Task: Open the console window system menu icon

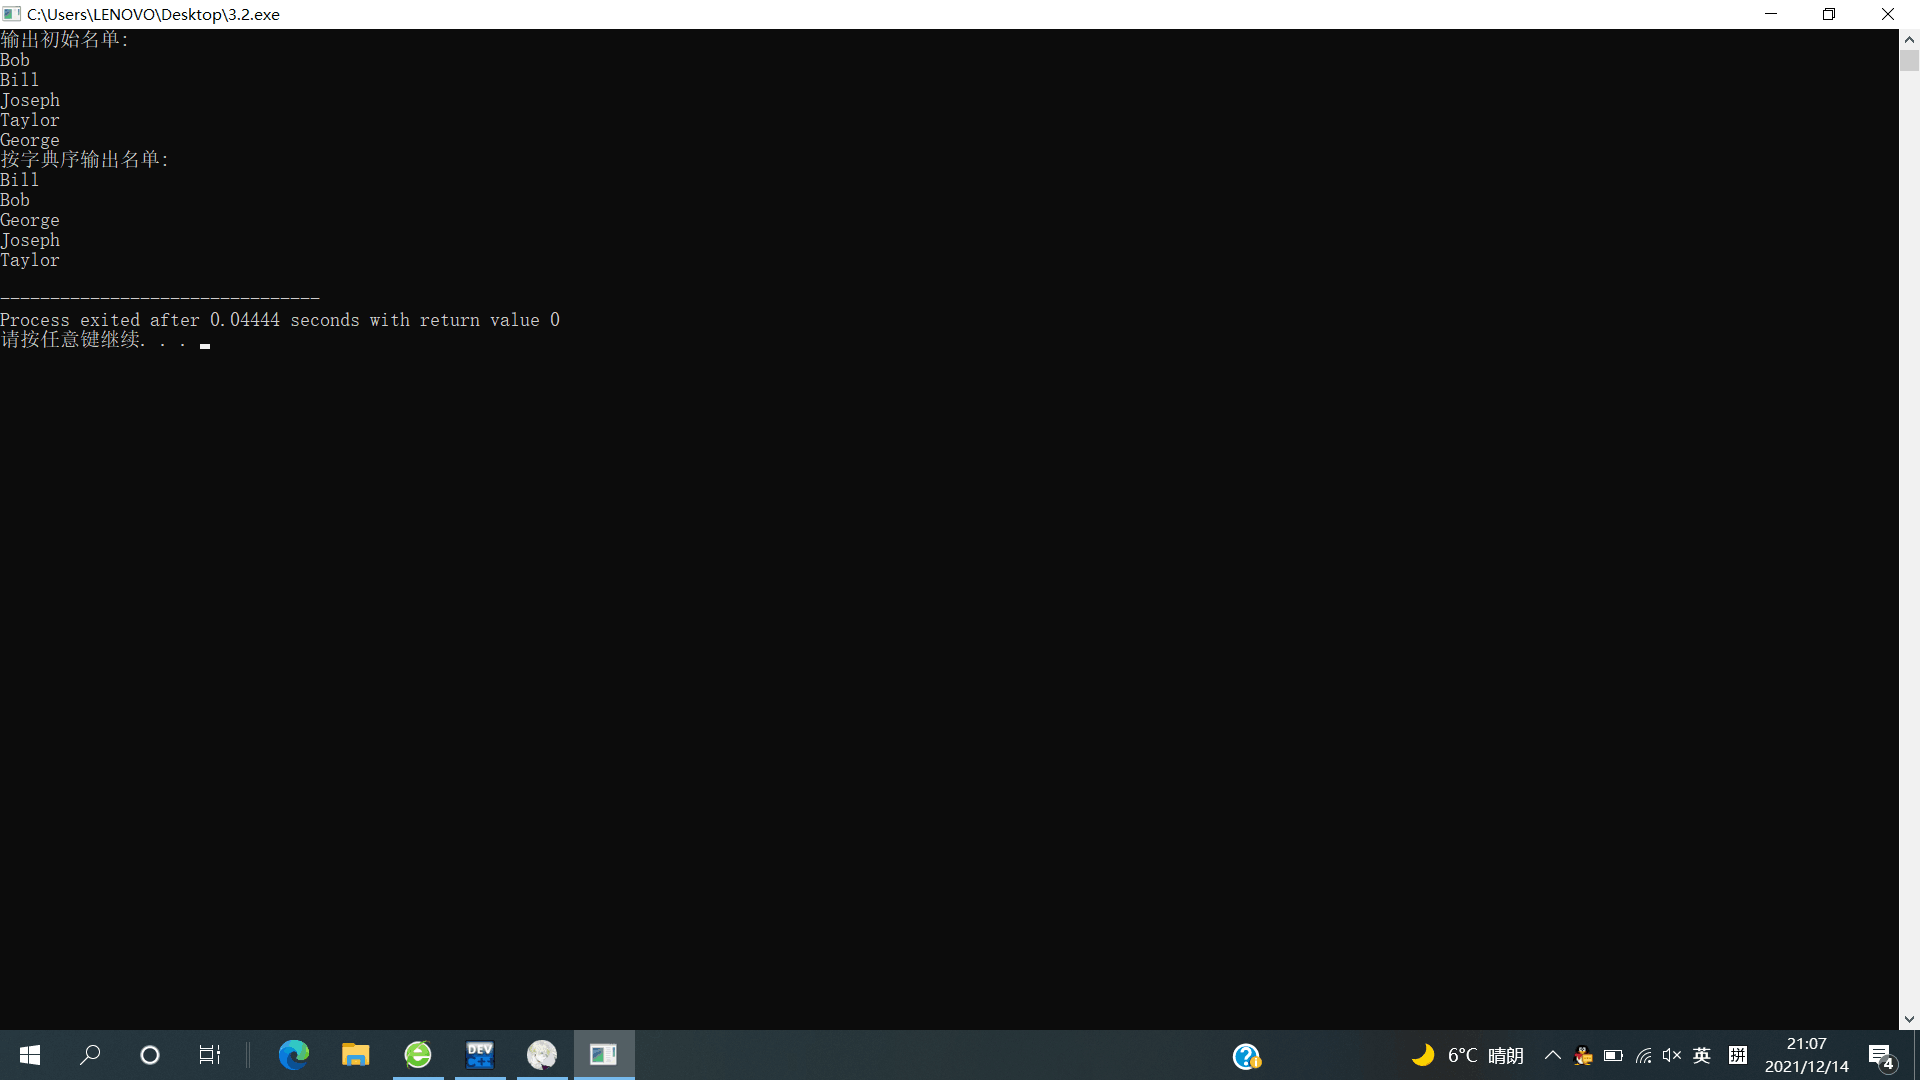Action: pos(12,14)
